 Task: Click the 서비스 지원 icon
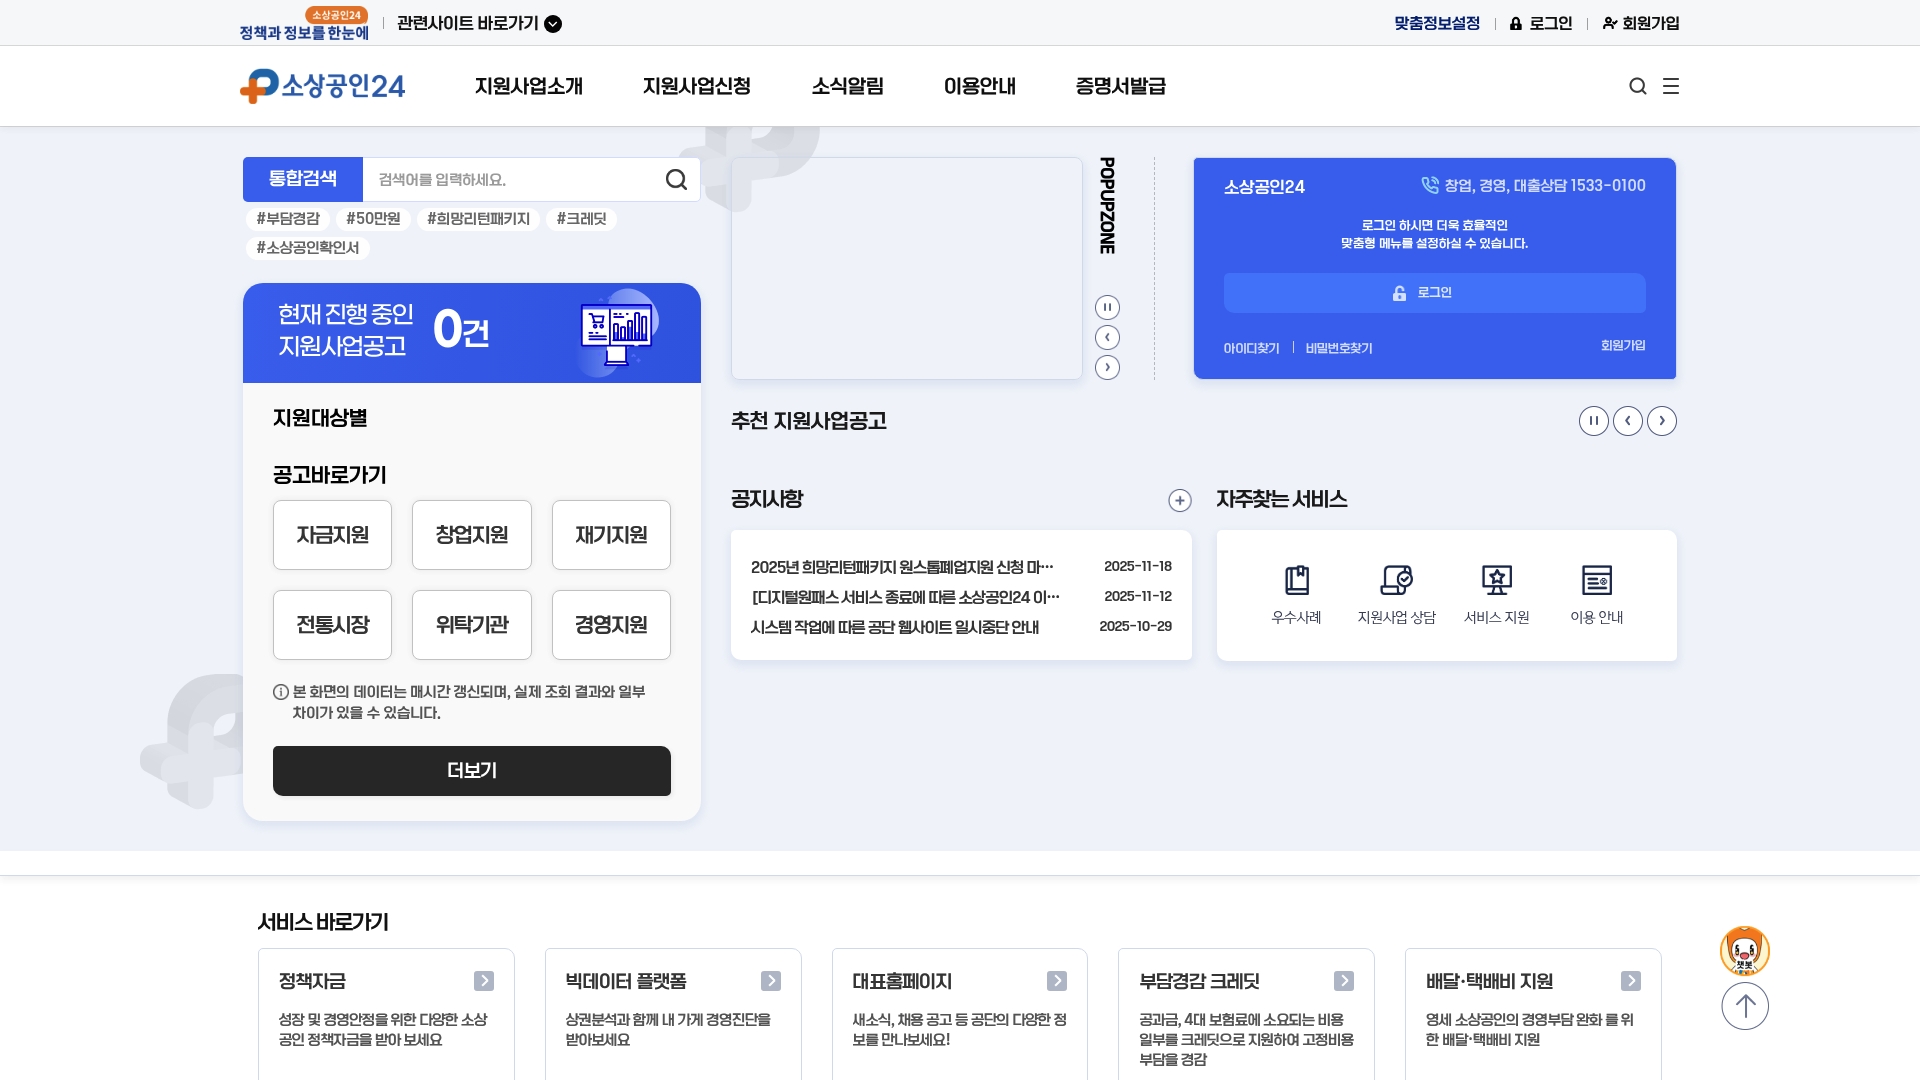coord(1496,580)
